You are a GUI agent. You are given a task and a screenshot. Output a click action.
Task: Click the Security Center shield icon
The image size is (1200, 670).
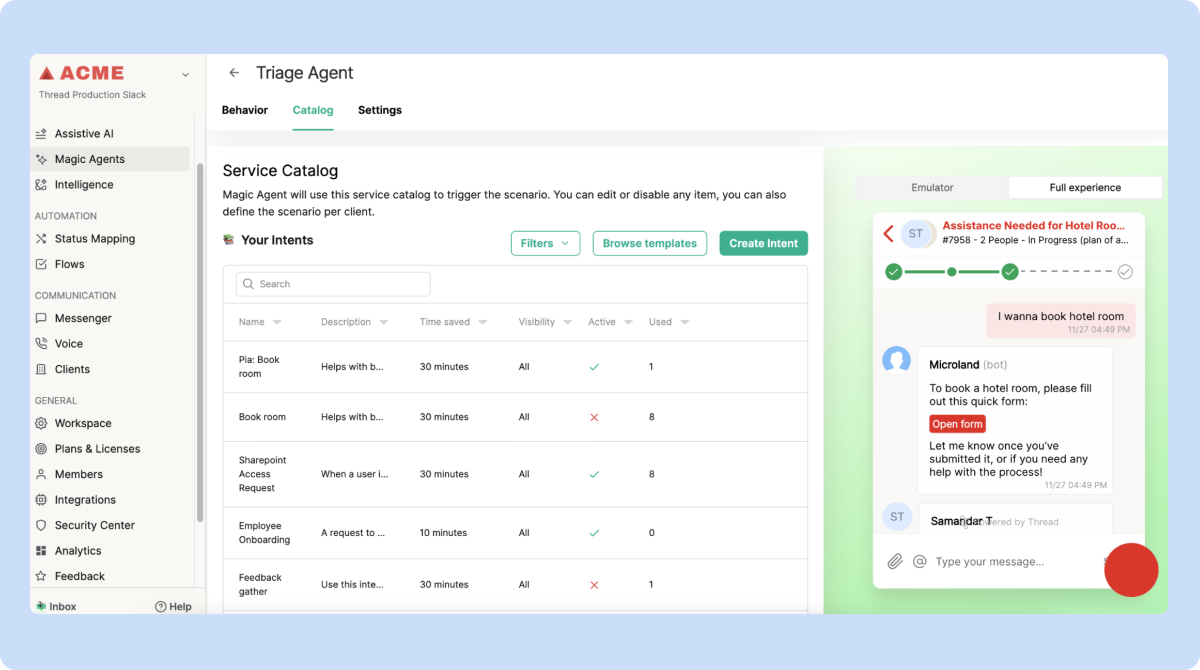(x=41, y=525)
